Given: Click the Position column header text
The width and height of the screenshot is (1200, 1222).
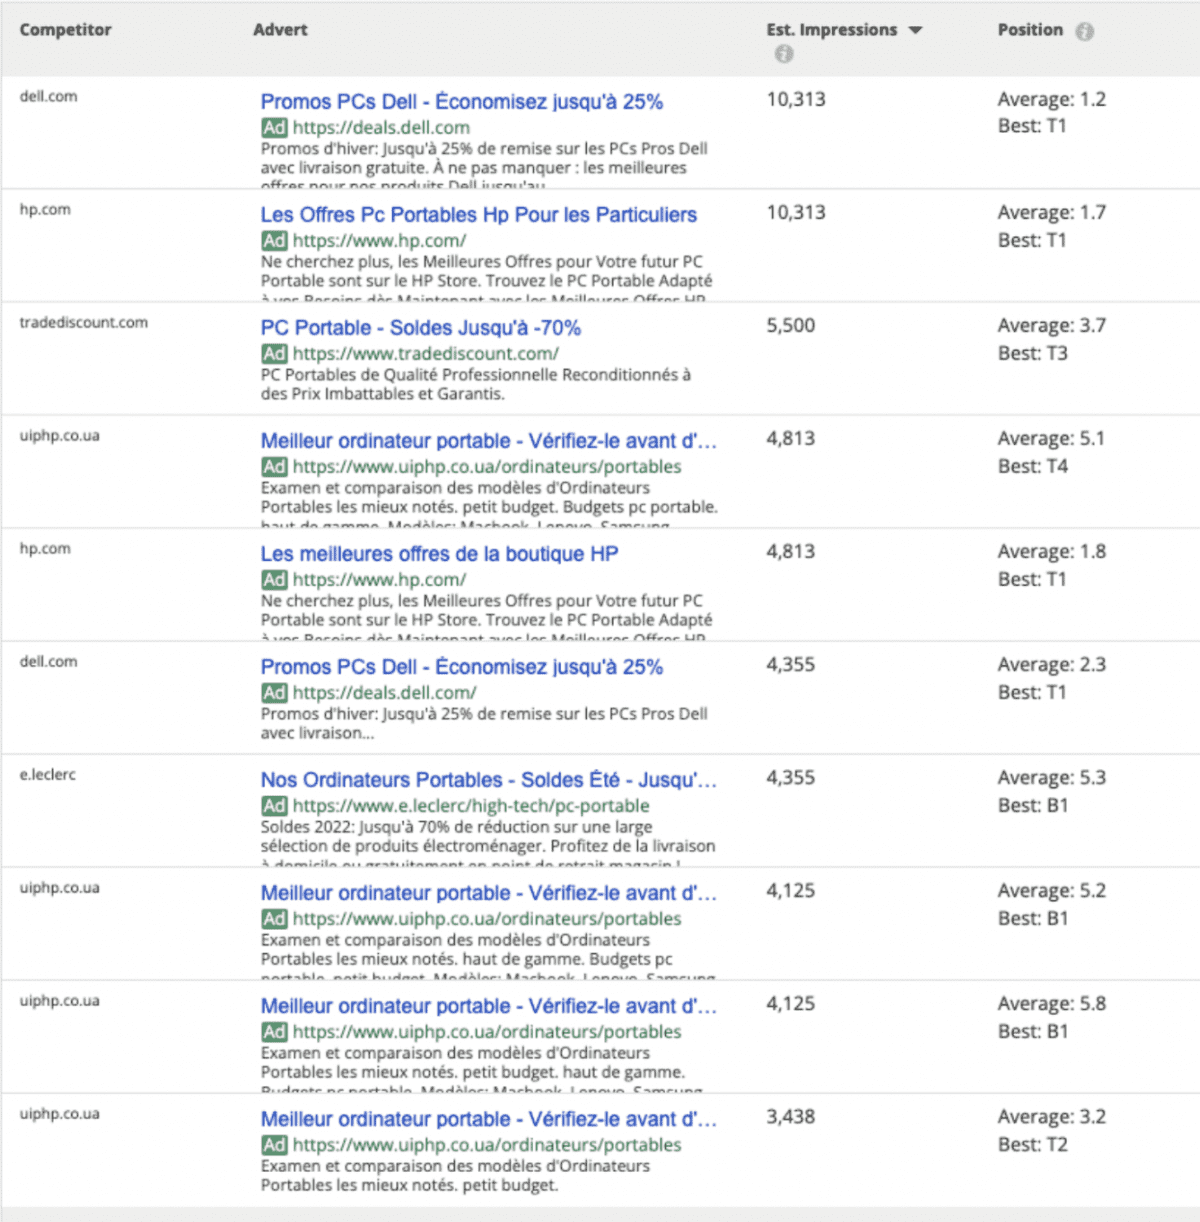Looking at the screenshot, I should (1030, 30).
